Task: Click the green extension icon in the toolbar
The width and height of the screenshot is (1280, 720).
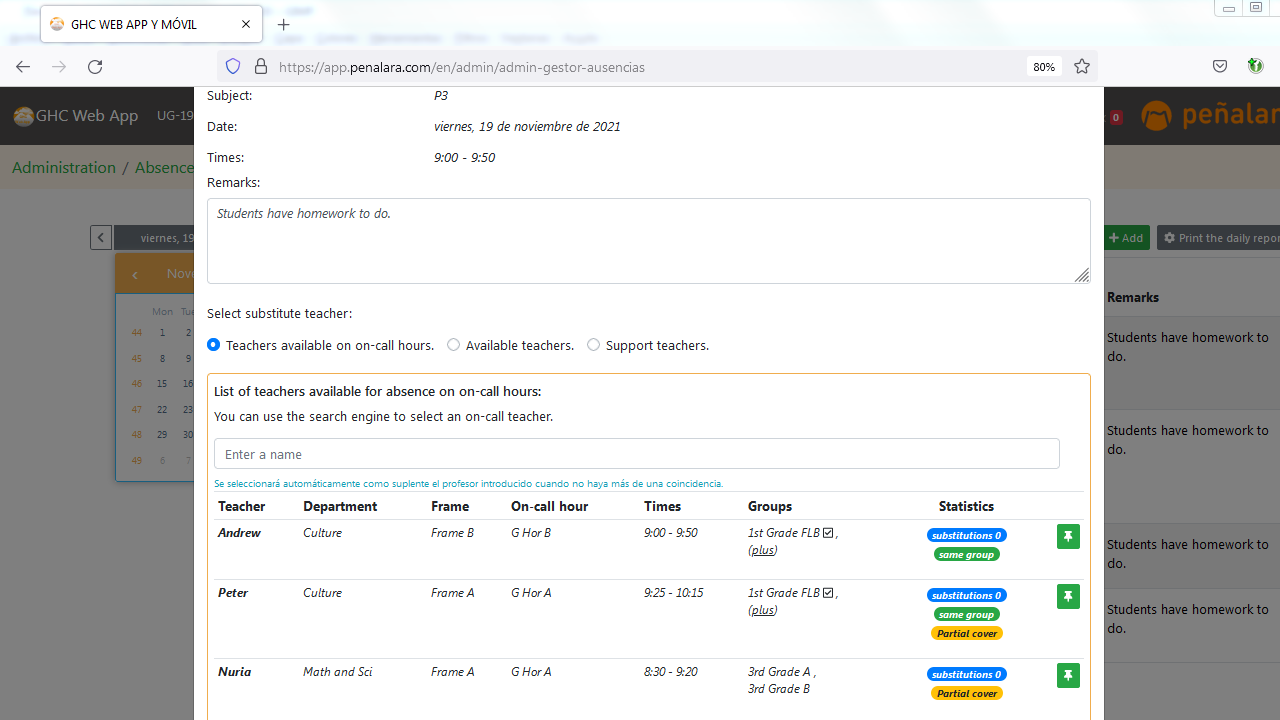Action: click(1255, 67)
